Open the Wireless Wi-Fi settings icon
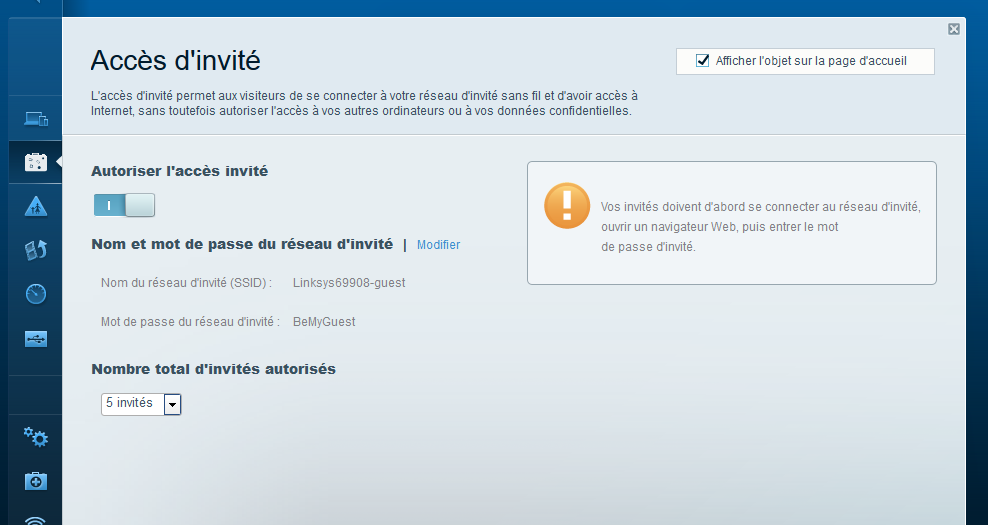 click(x=36, y=518)
